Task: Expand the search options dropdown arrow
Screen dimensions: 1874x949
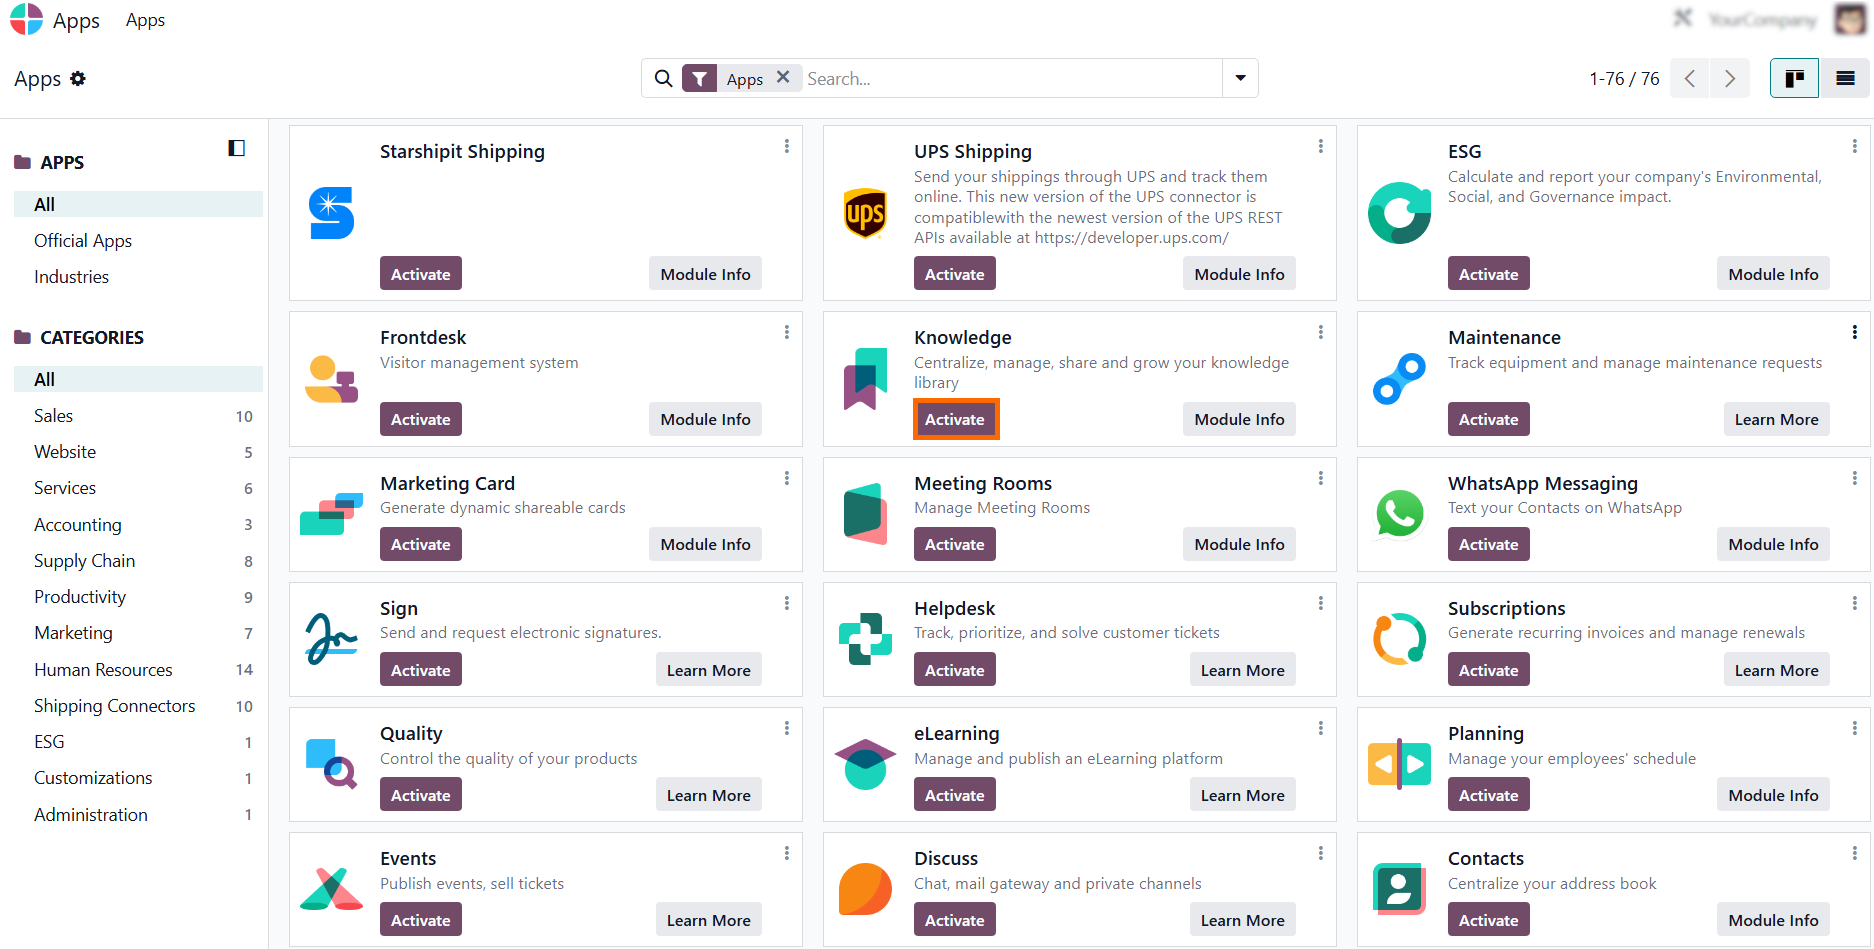Action: click(x=1240, y=78)
